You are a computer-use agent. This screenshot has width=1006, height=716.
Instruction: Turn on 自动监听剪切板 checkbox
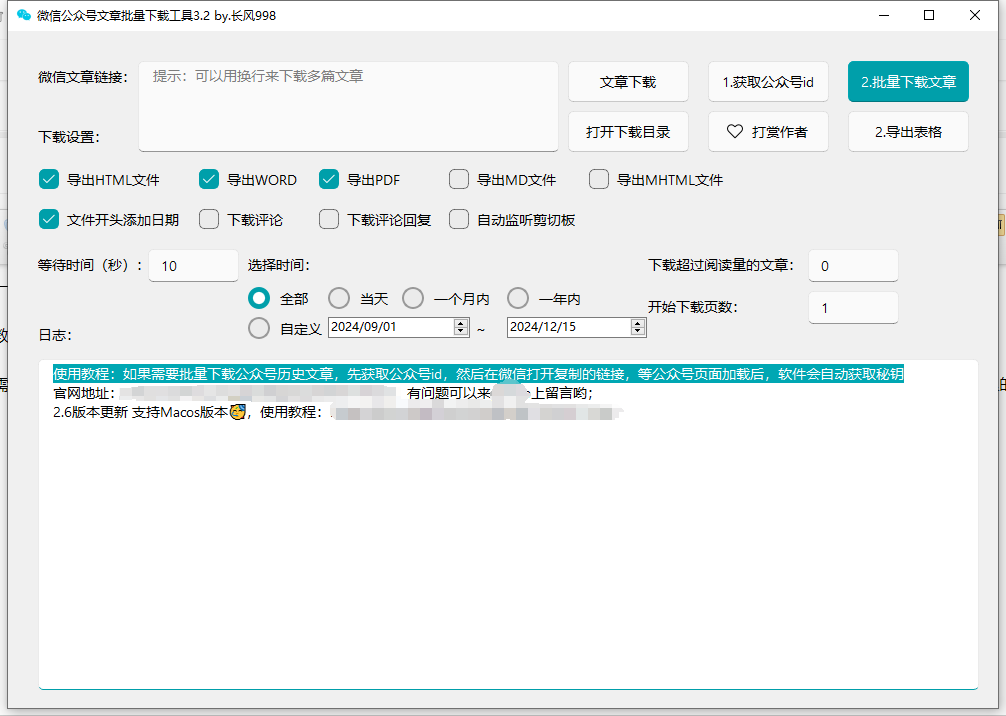pos(459,219)
